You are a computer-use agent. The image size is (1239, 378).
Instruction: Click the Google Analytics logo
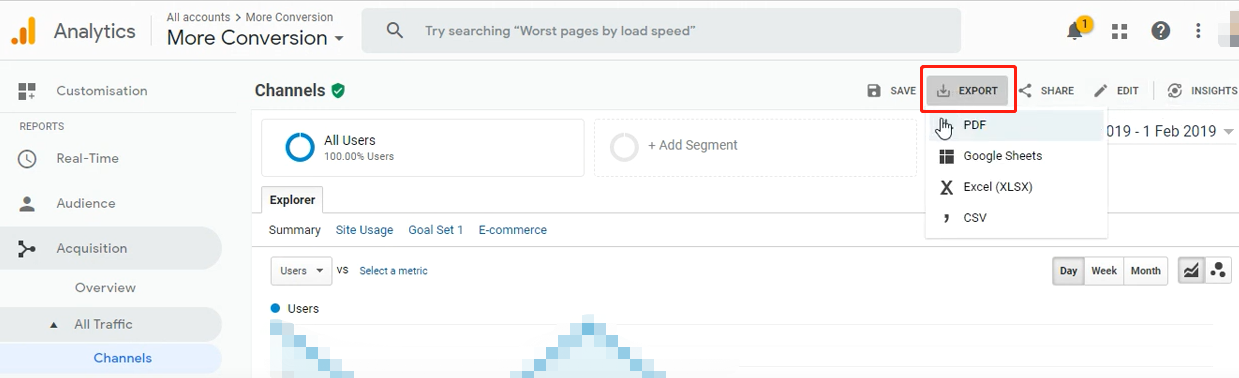24,31
